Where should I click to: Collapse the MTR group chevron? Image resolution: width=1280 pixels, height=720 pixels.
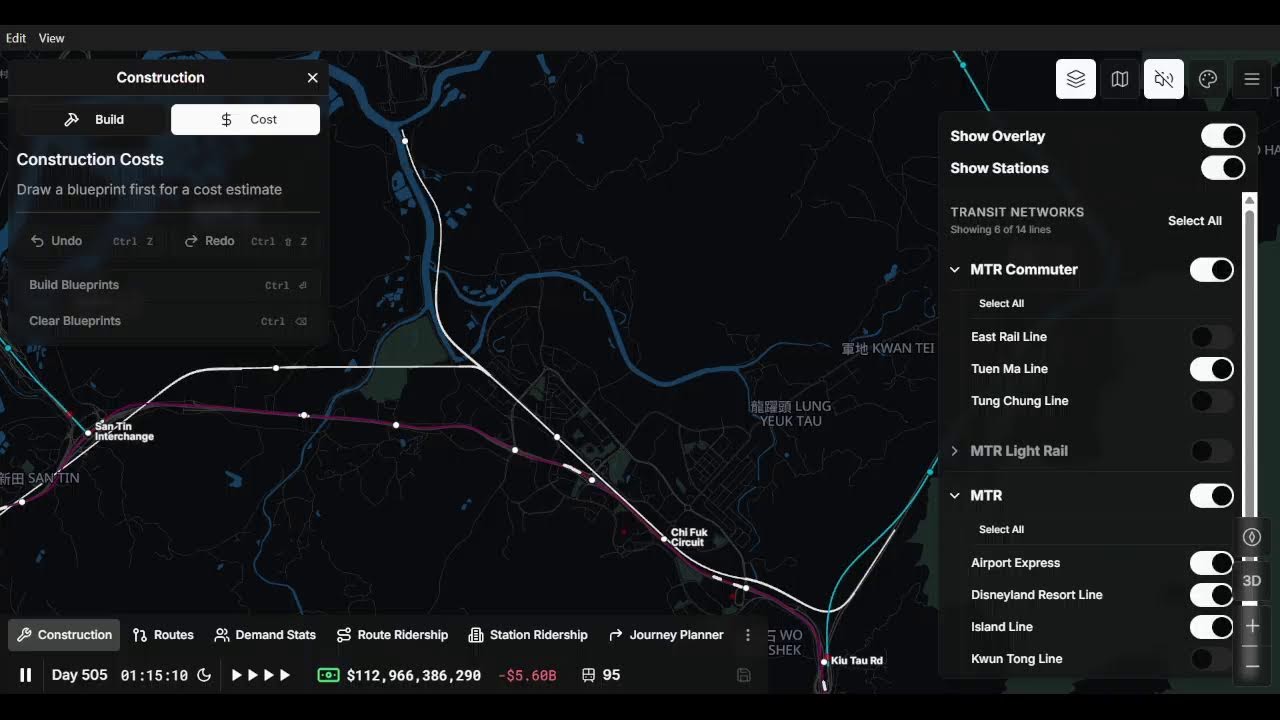(954, 496)
